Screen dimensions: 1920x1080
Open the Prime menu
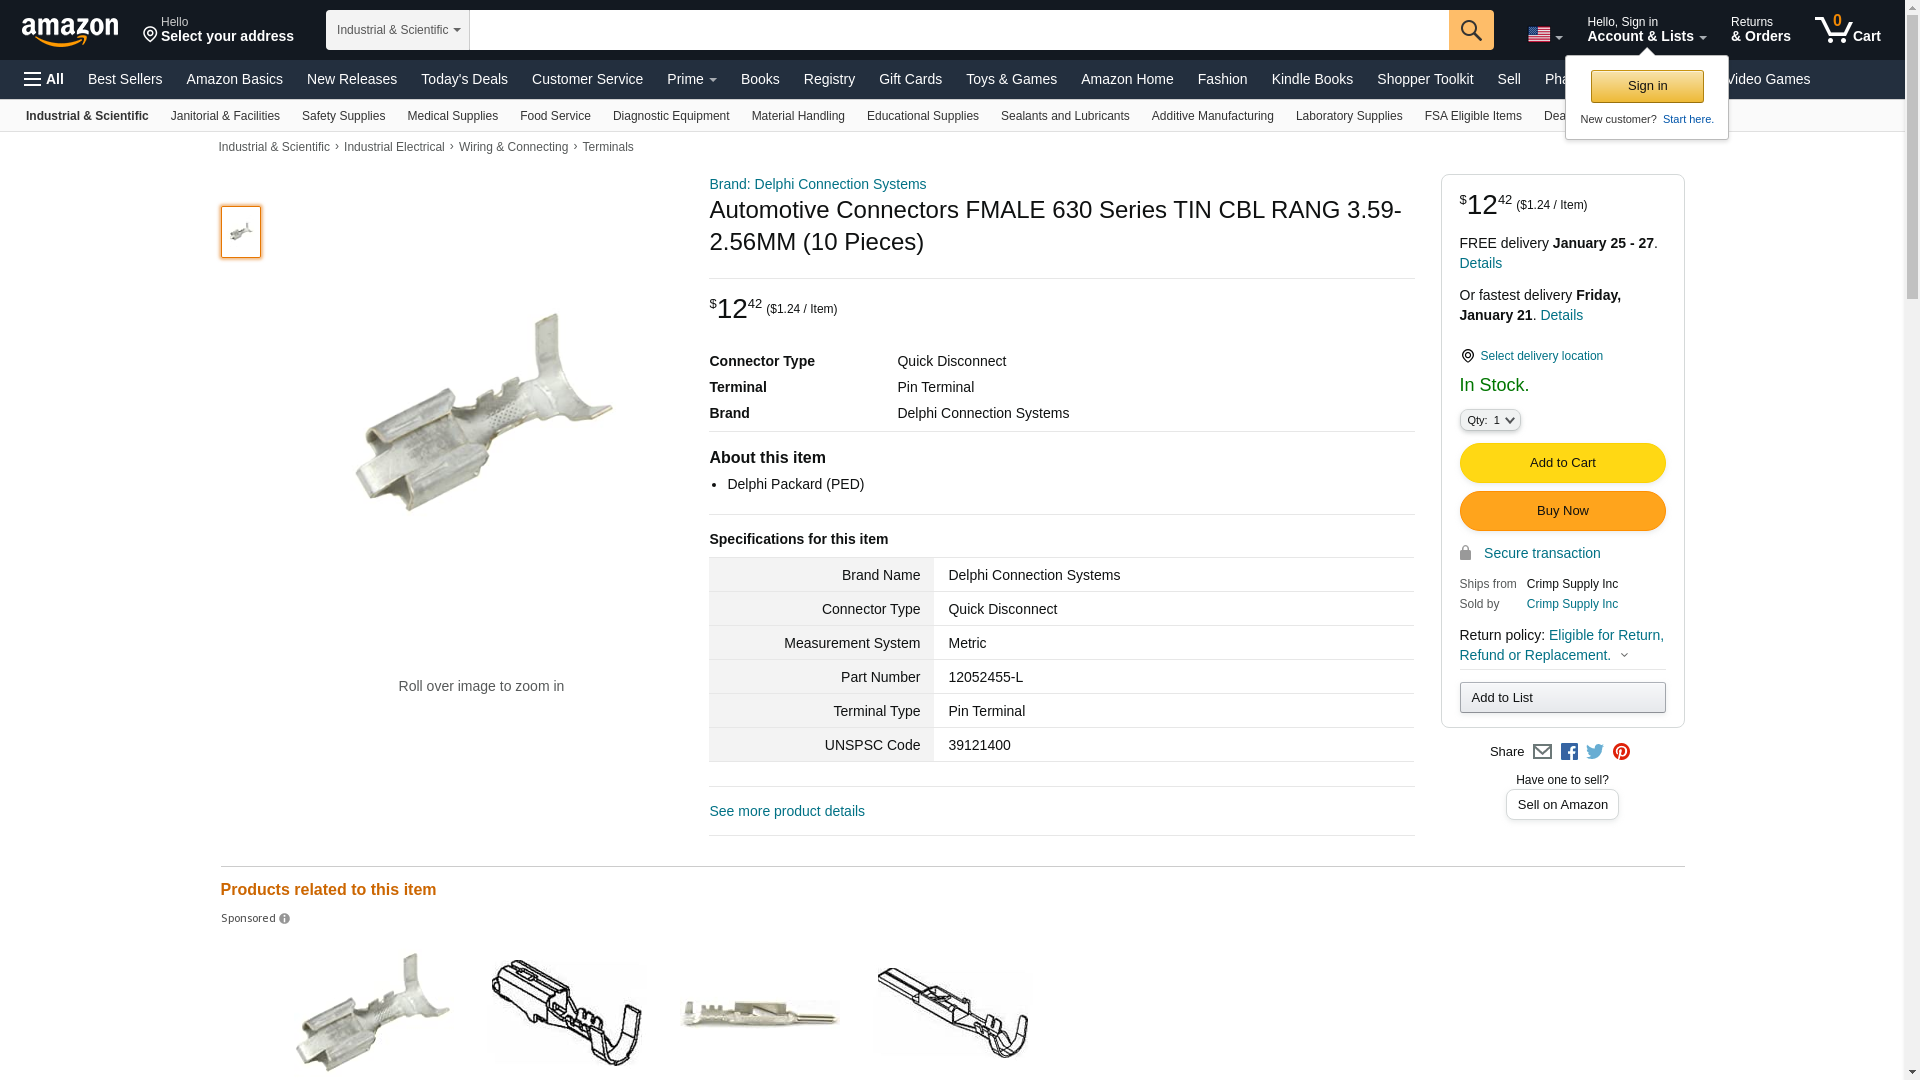coord(691,79)
